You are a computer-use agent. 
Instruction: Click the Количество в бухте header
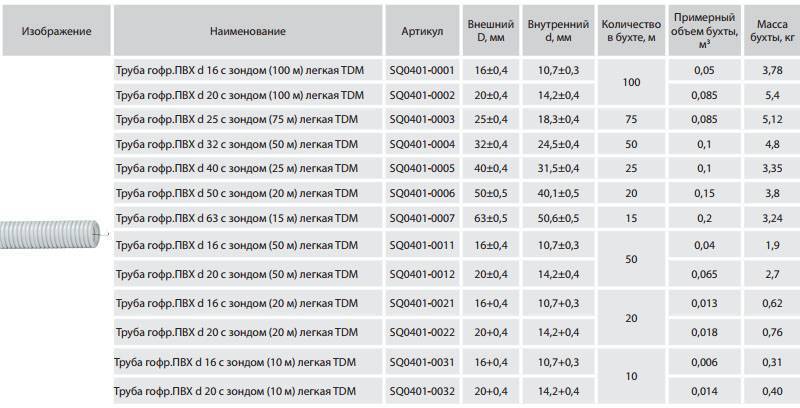631,31
